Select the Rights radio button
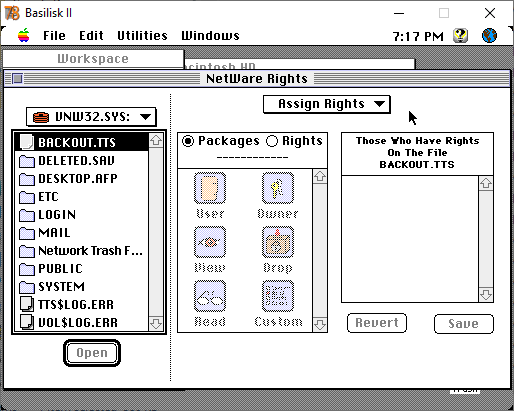This screenshot has height=411, width=514. coord(272,141)
